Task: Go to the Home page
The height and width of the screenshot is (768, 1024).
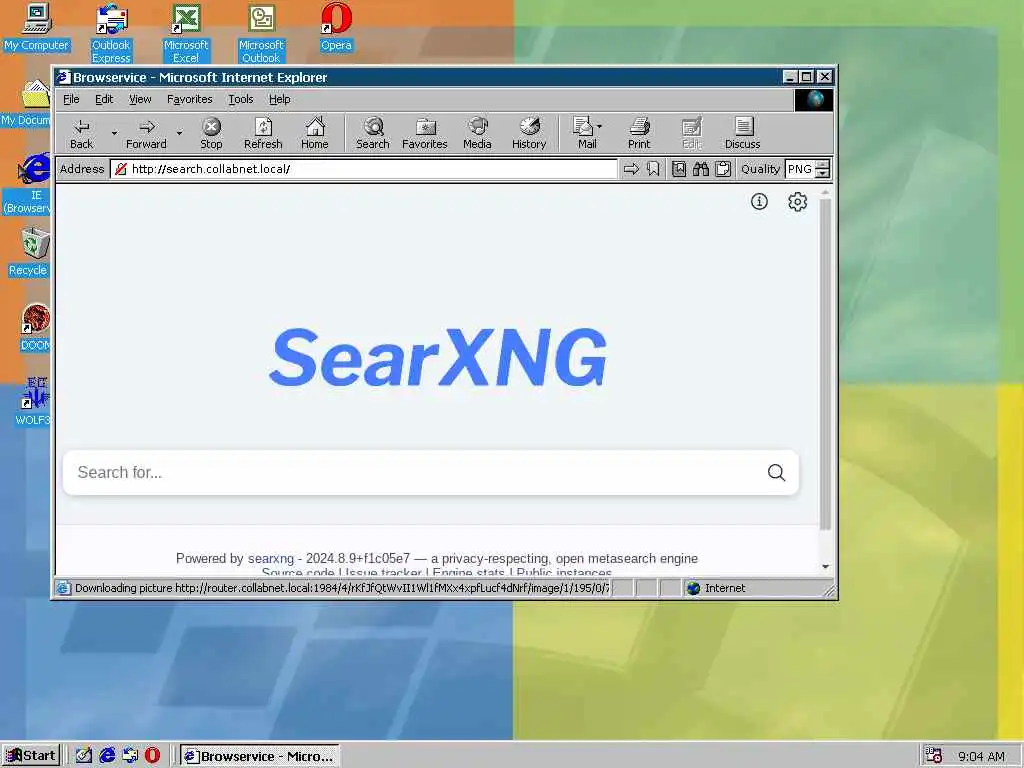Action: (315, 133)
